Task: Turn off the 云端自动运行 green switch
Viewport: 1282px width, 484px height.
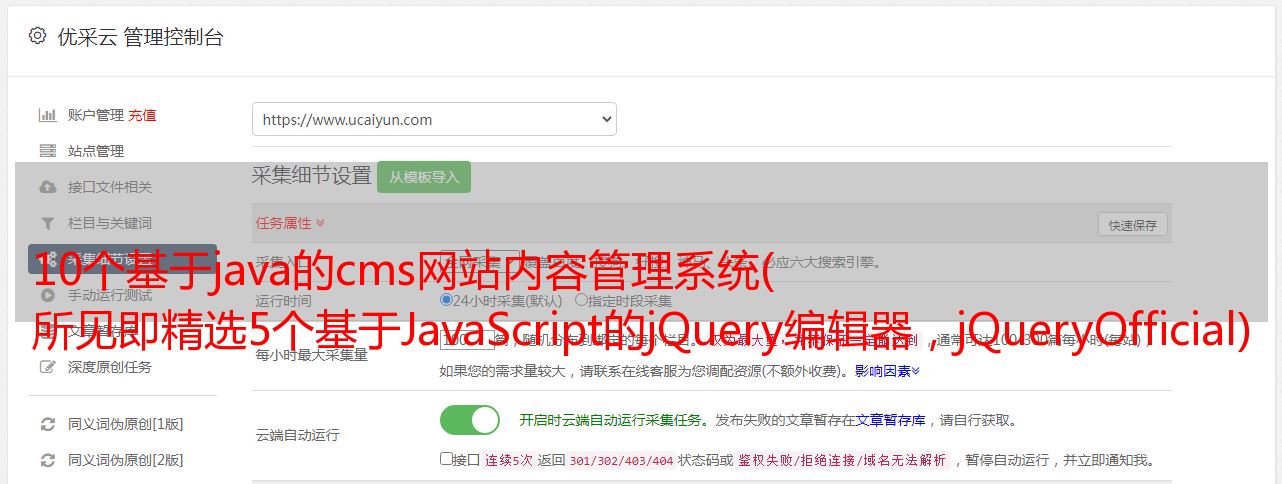Action: point(470,420)
